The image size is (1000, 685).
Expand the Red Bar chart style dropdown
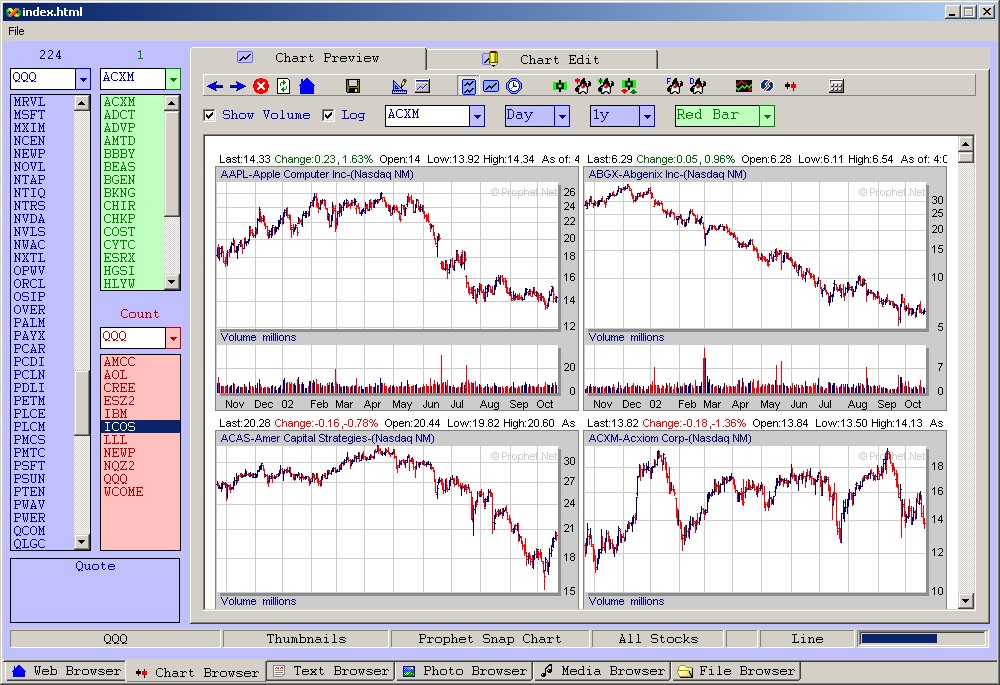click(x=767, y=116)
